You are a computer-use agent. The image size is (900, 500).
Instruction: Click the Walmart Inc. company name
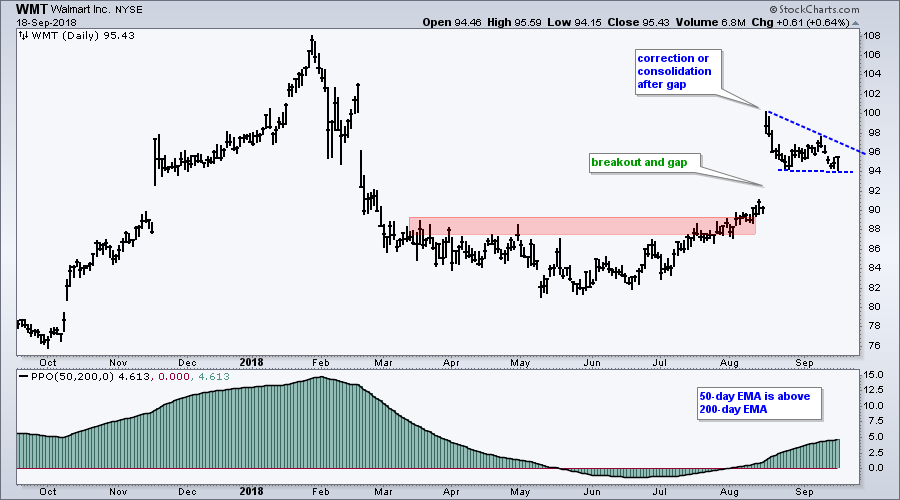[79, 10]
